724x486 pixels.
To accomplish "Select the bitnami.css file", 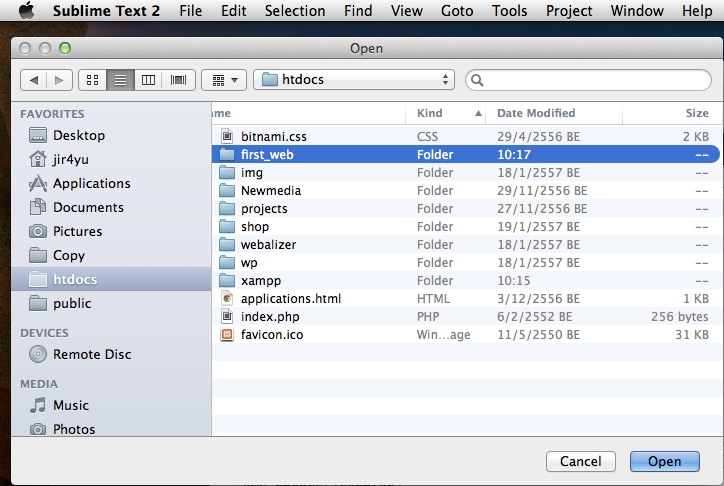I will 466,137.
